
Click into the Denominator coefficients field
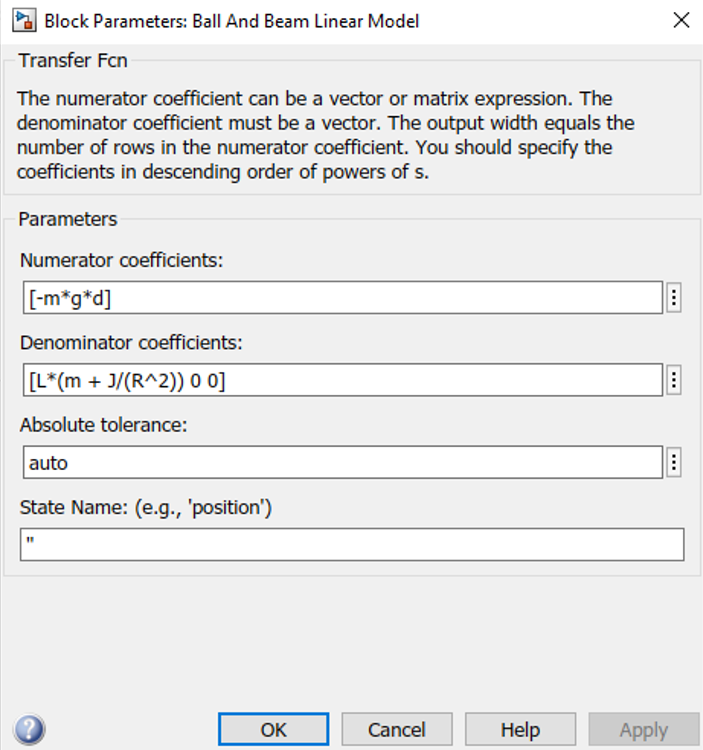click(x=343, y=380)
